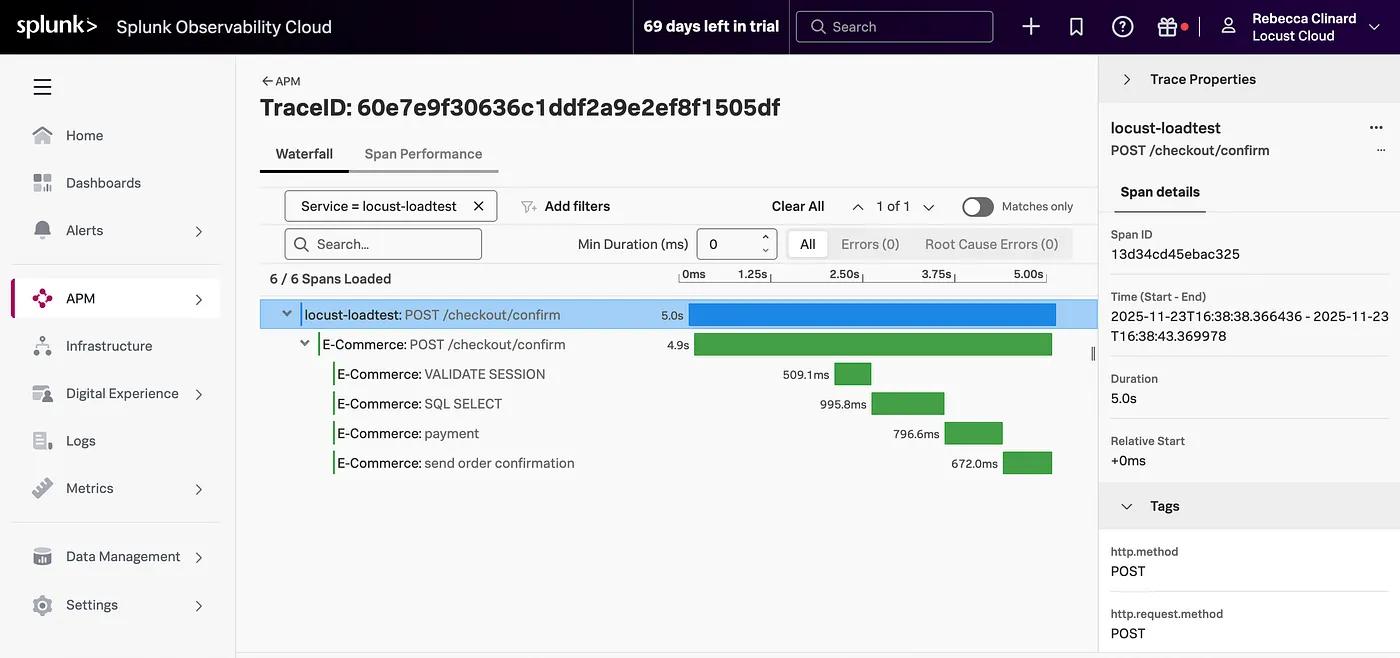Collapse the Tags section in side panel
This screenshot has height=658, width=1400.
[1126, 505]
